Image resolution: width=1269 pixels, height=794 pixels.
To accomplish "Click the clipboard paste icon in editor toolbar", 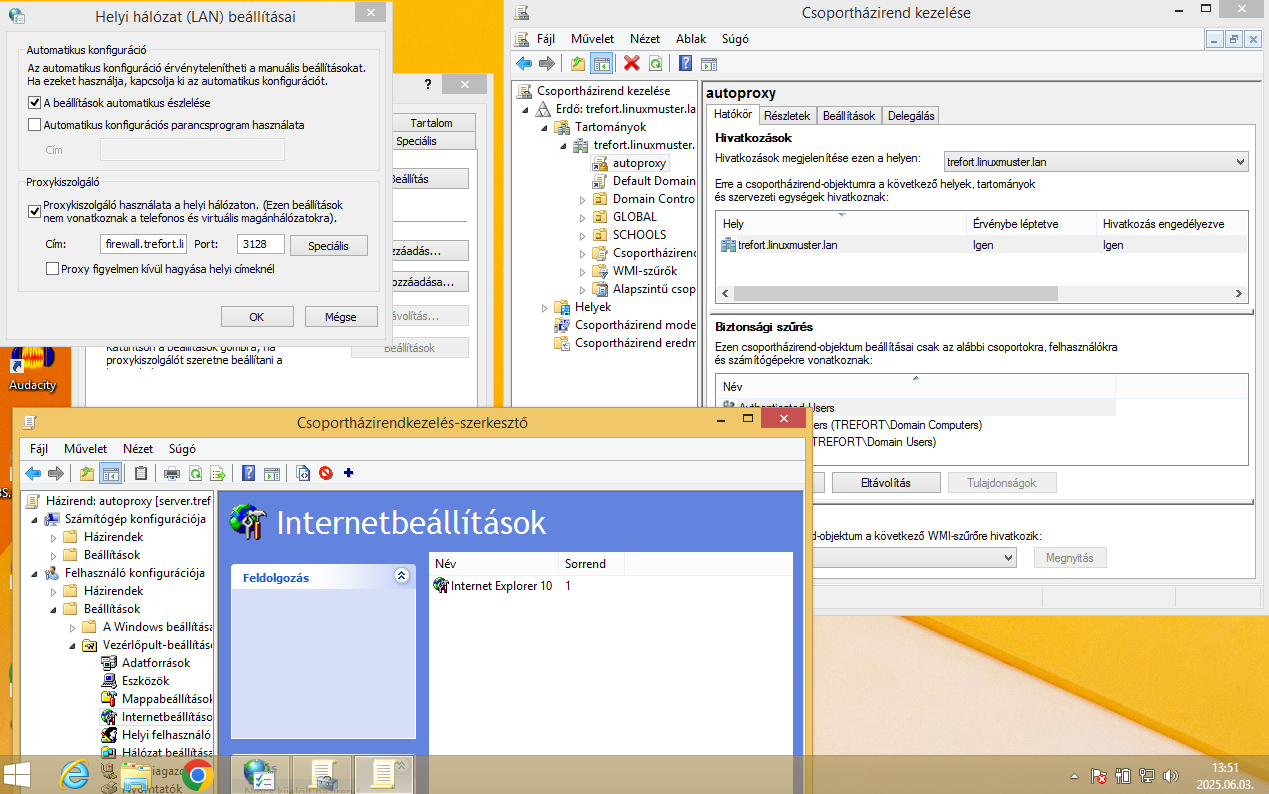I will [x=141, y=473].
